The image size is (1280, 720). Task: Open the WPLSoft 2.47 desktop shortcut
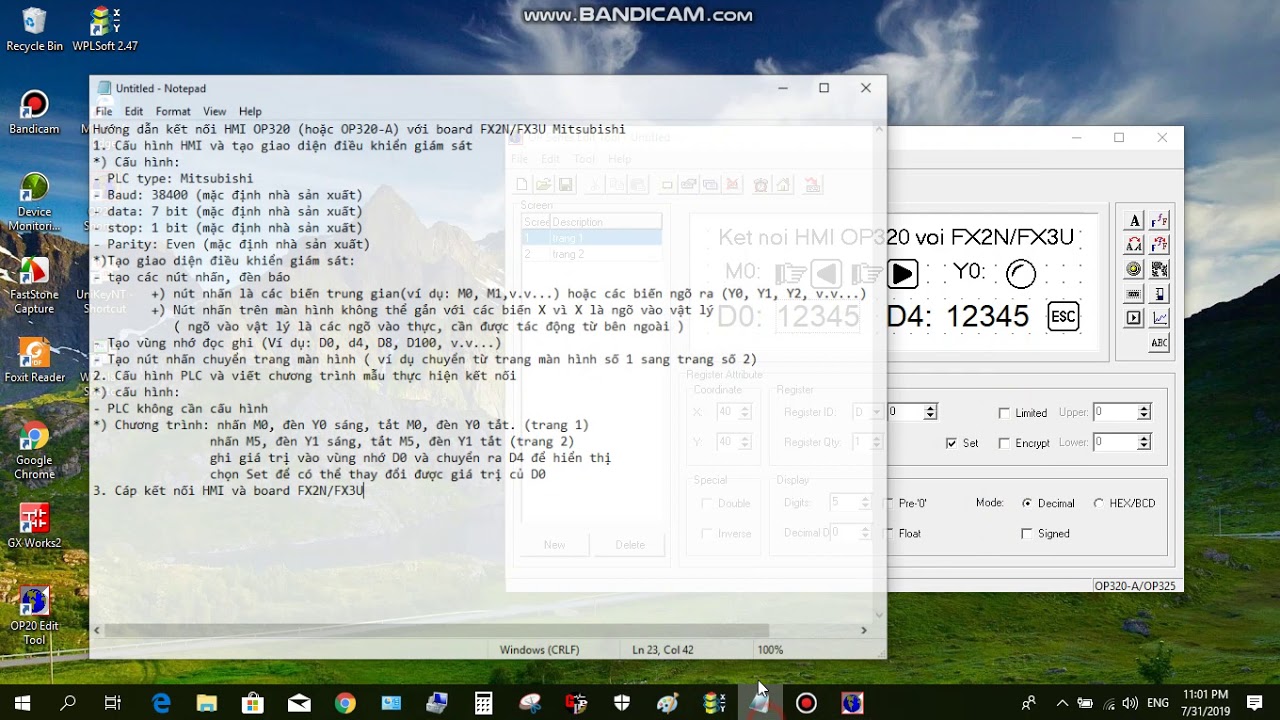[105, 29]
